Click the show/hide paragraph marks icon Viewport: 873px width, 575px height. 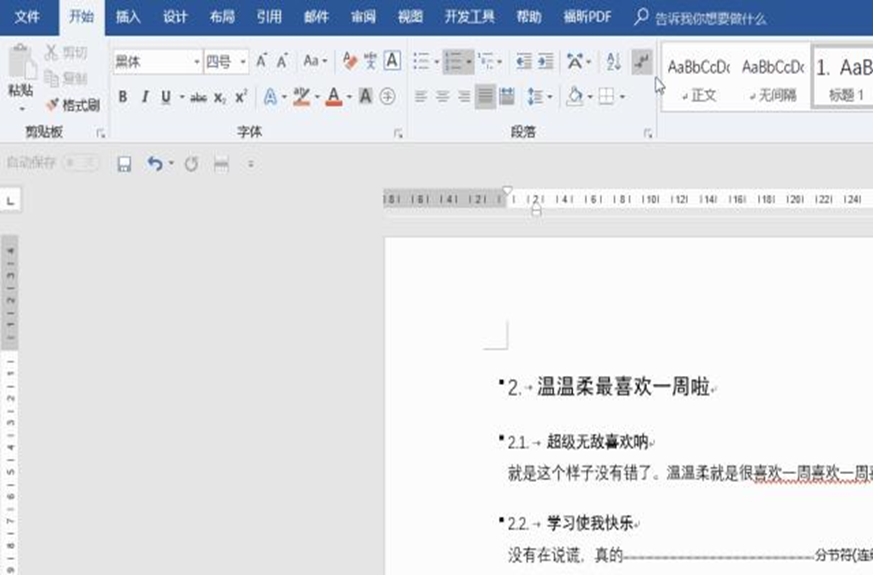tap(641, 62)
